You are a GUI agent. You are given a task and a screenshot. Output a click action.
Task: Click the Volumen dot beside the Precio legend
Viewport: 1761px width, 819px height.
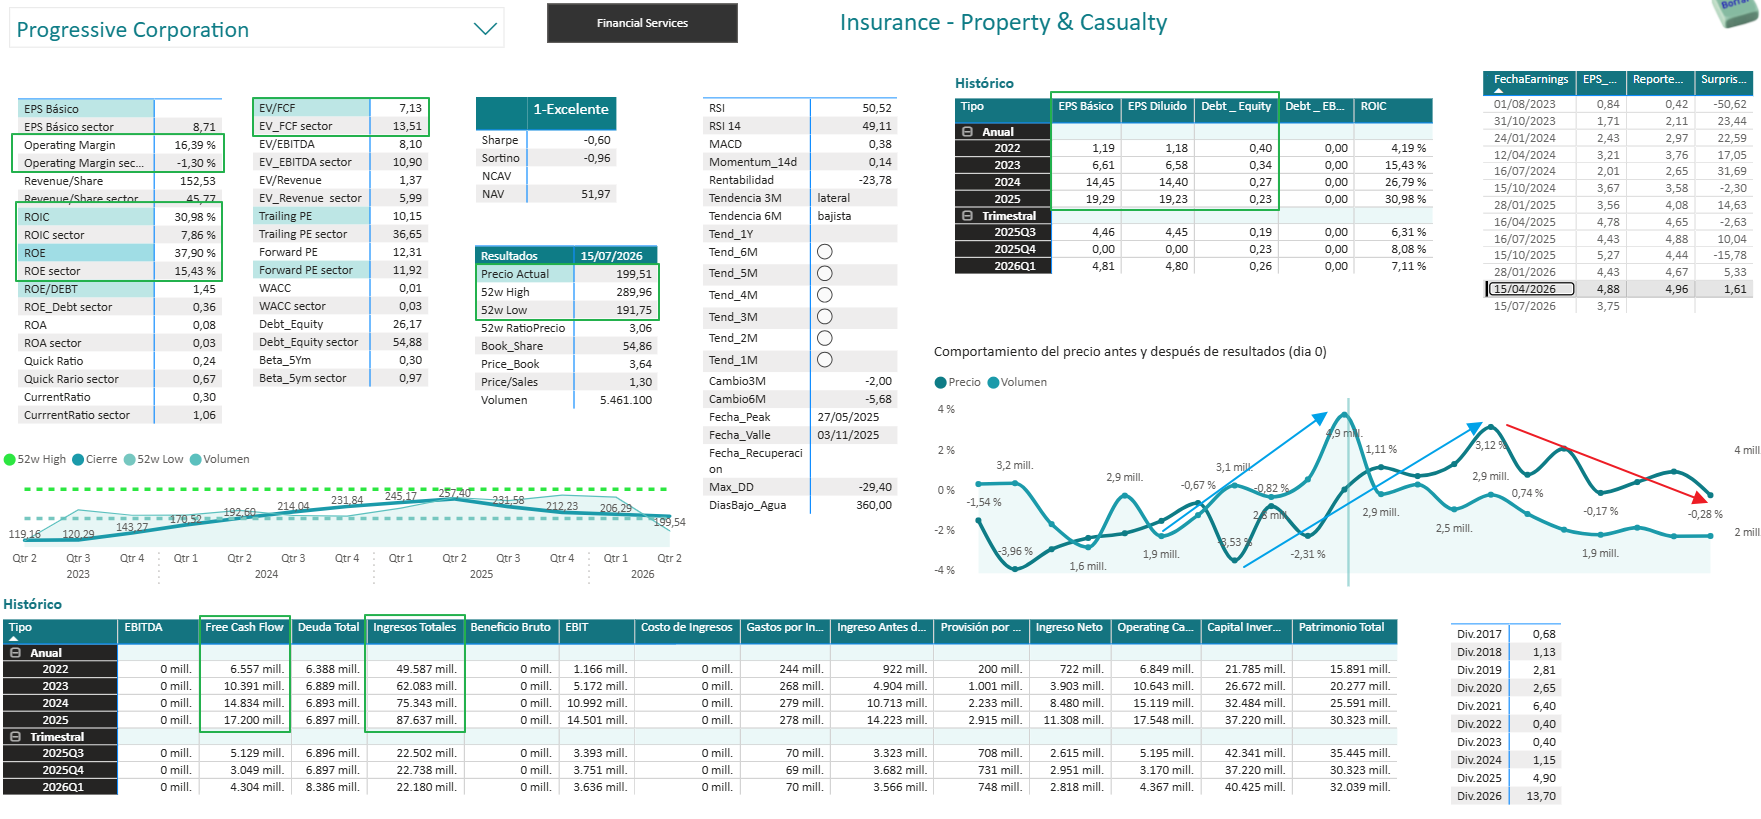coord(993,383)
